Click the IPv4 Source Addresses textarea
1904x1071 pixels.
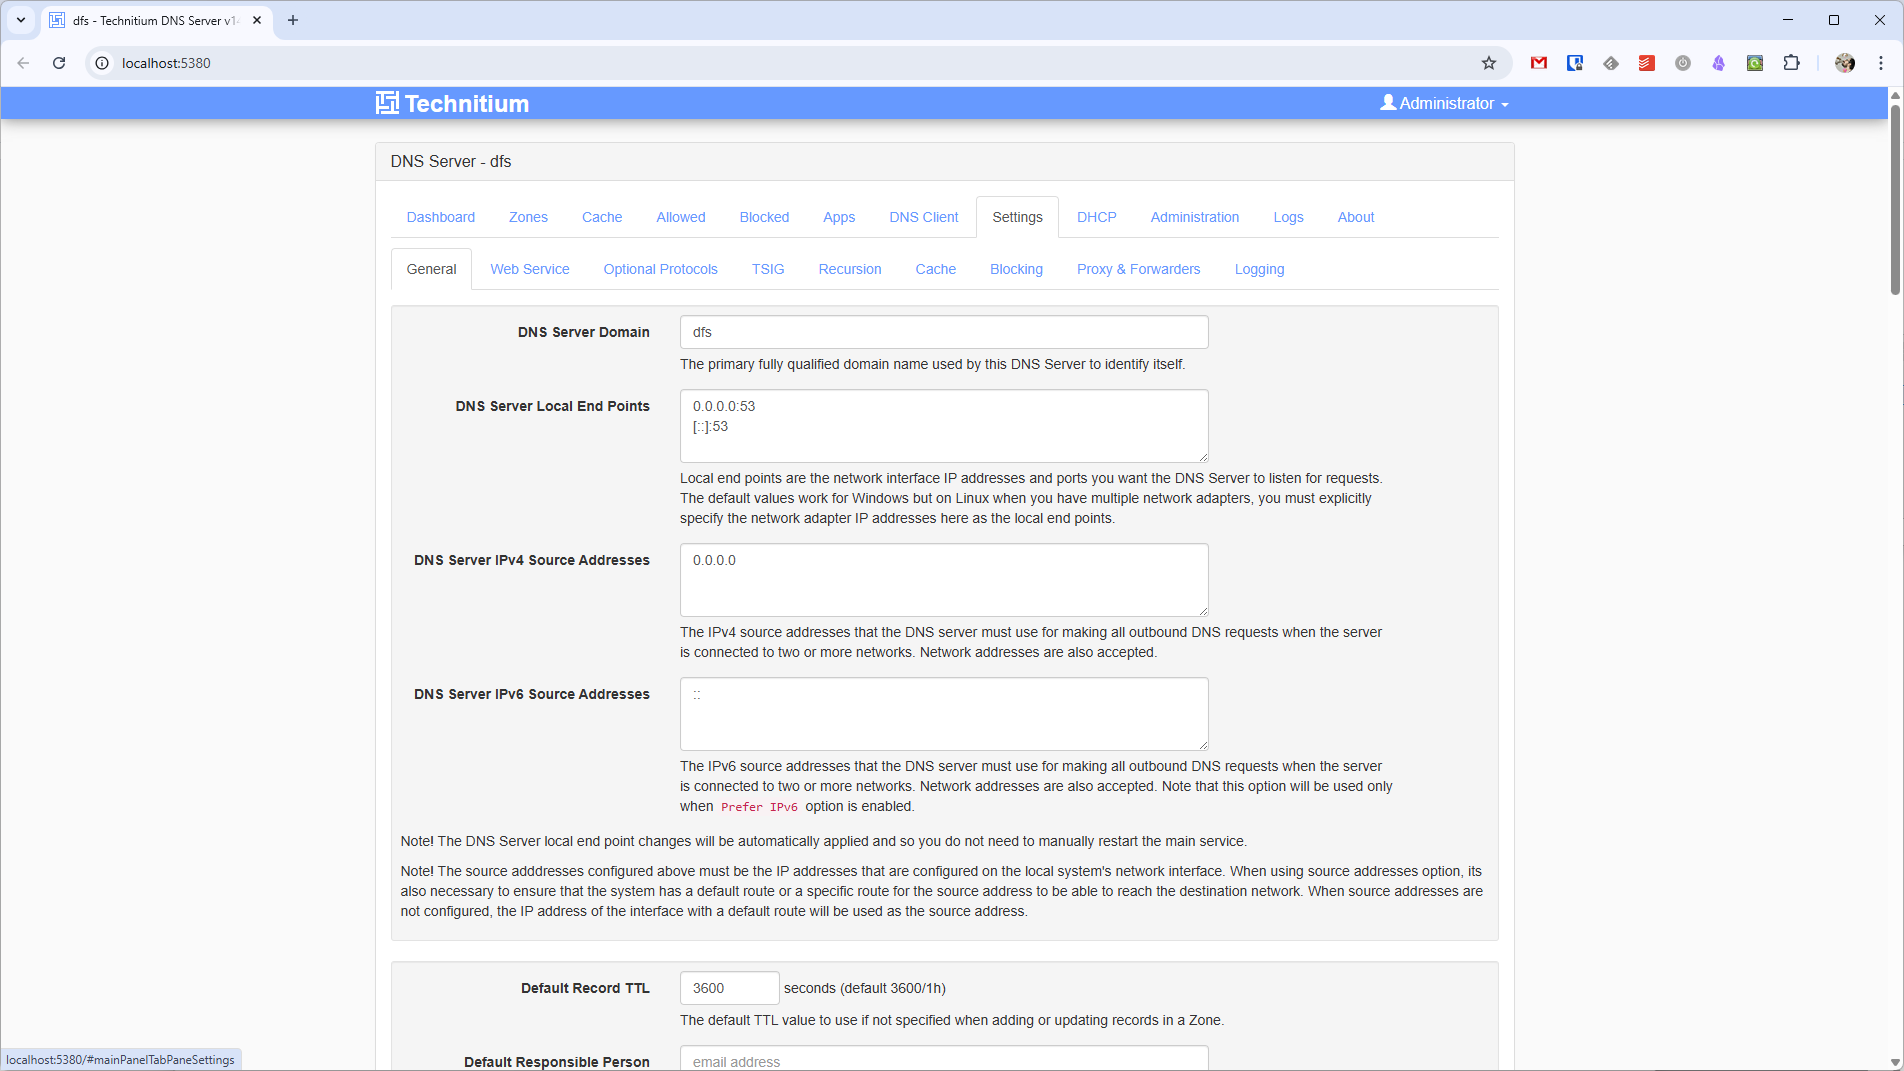coord(943,580)
